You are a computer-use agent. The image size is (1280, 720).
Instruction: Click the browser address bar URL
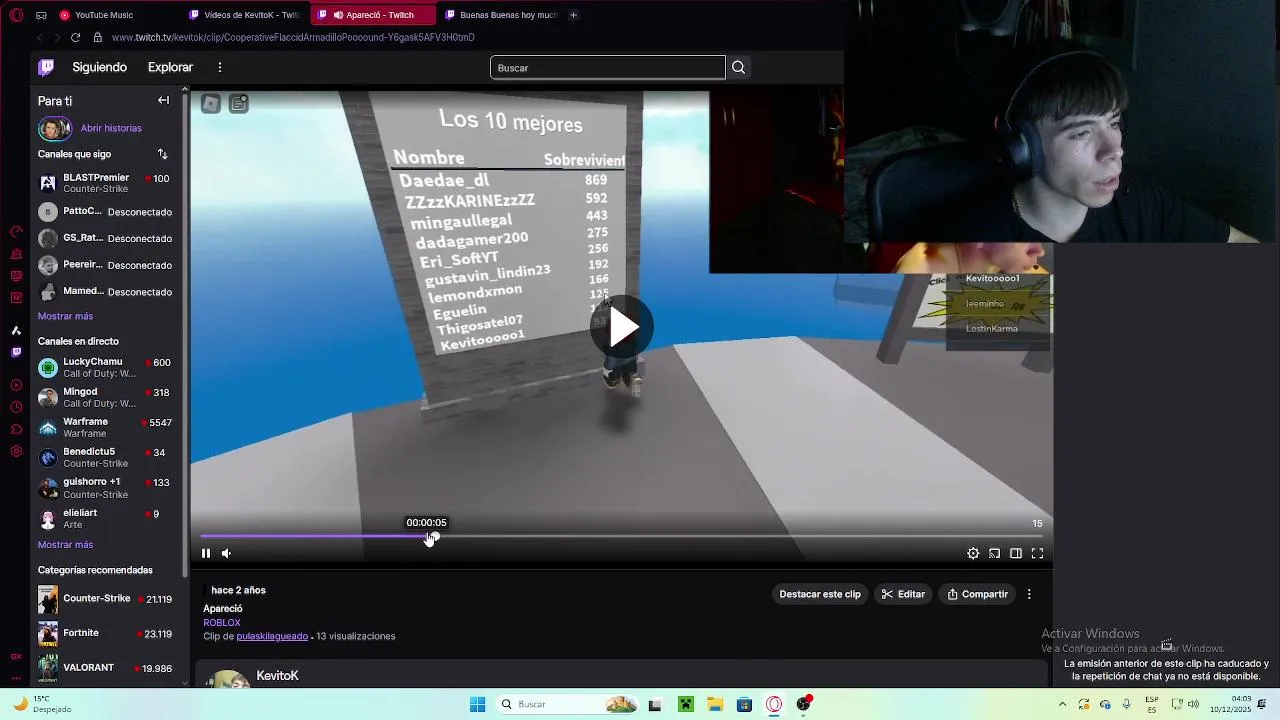point(293,37)
